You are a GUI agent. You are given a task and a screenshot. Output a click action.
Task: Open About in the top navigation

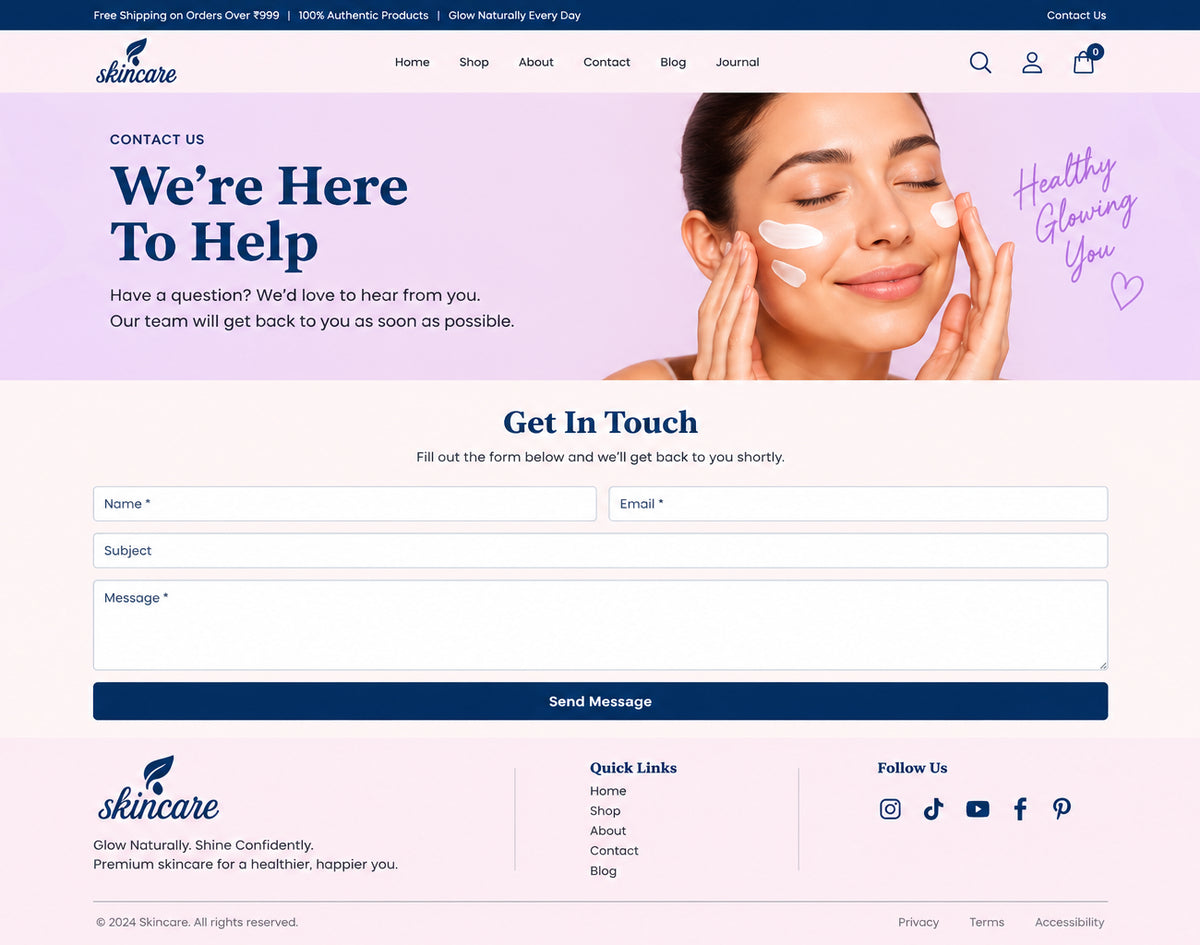pos(536,62)
